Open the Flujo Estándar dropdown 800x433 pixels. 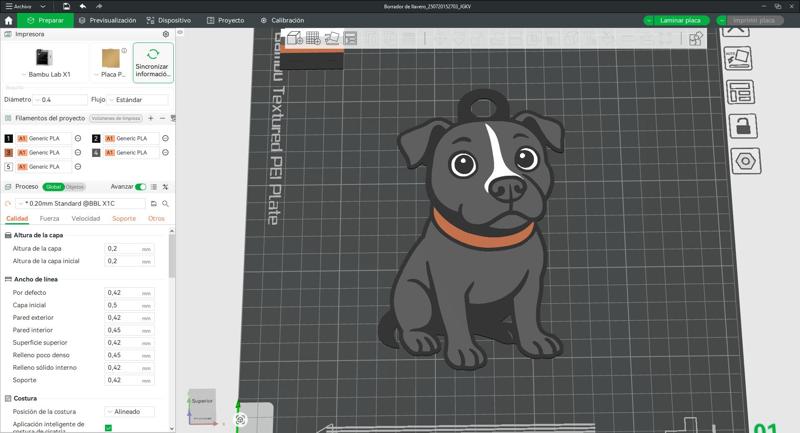(x=138, y=100)
